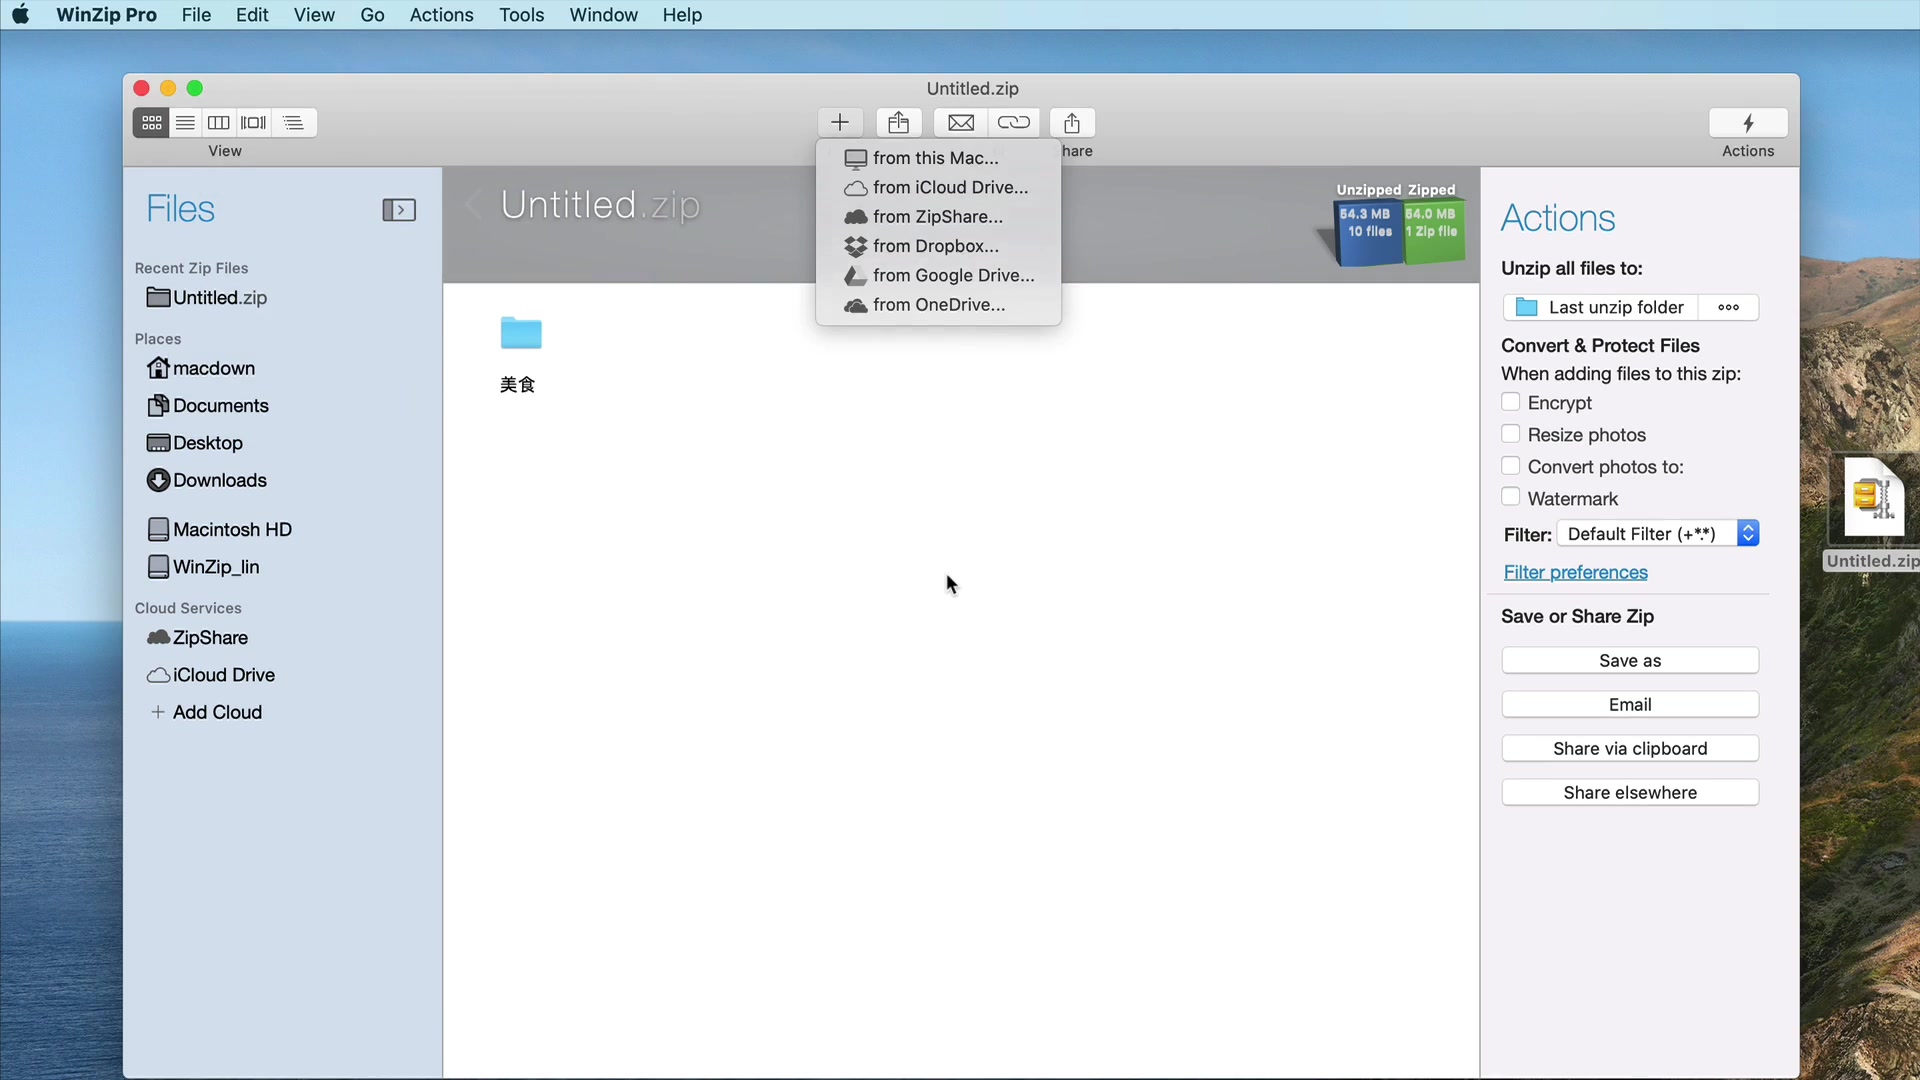Image resolution: width=1920 pixels, height=1080 pixels.
Task: Click Share via clipboard button
Action: point(1630,748)
